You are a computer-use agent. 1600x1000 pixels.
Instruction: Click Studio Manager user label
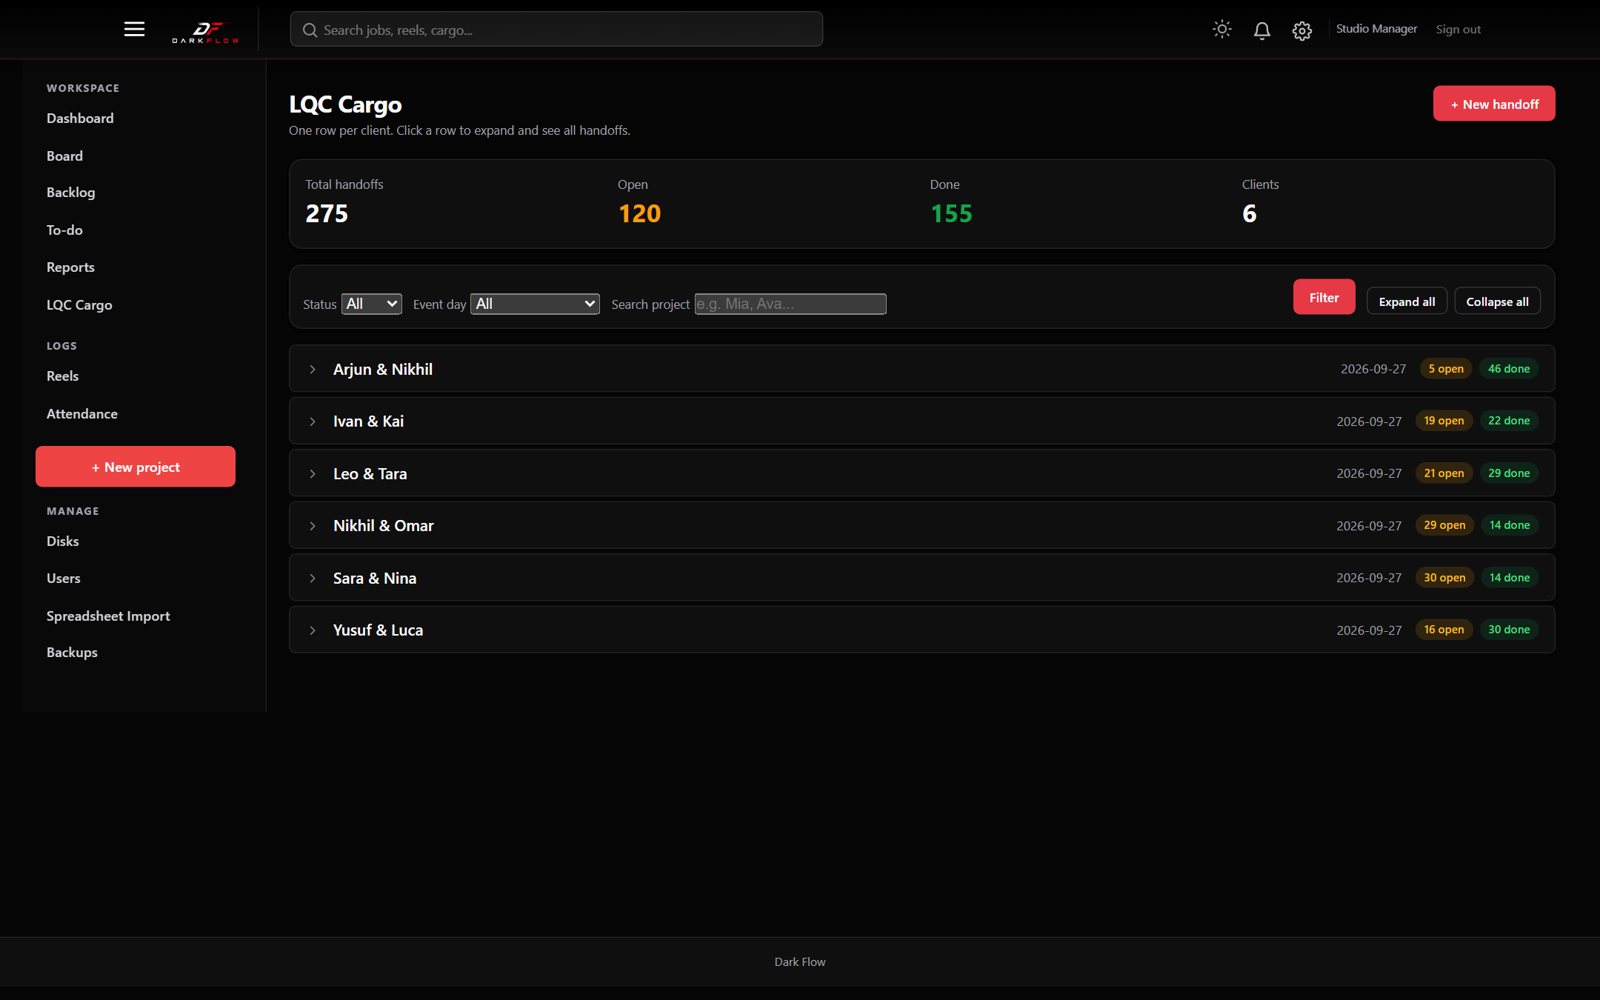(1376, 29)
